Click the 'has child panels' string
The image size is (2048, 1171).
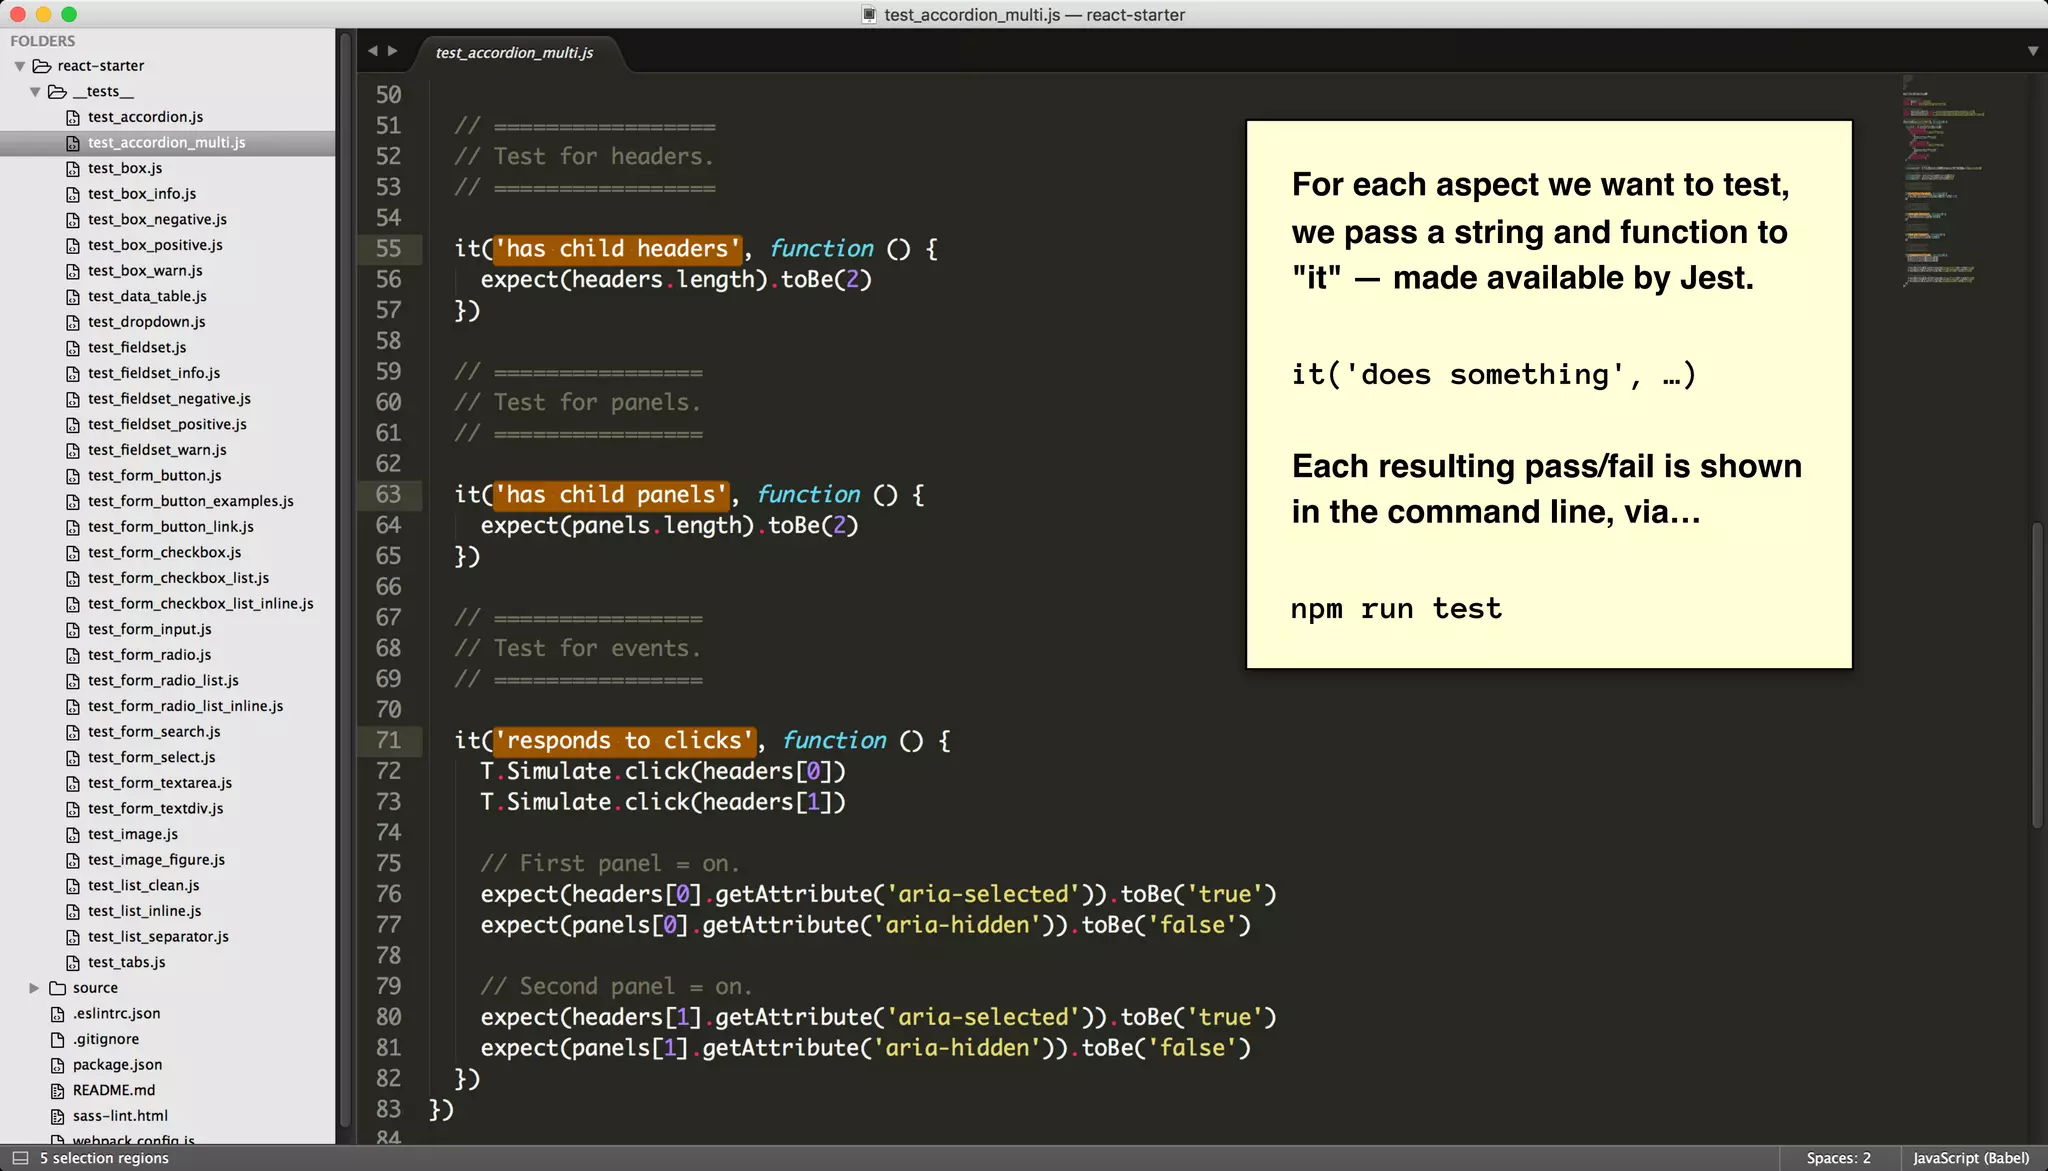pos(612,495)
